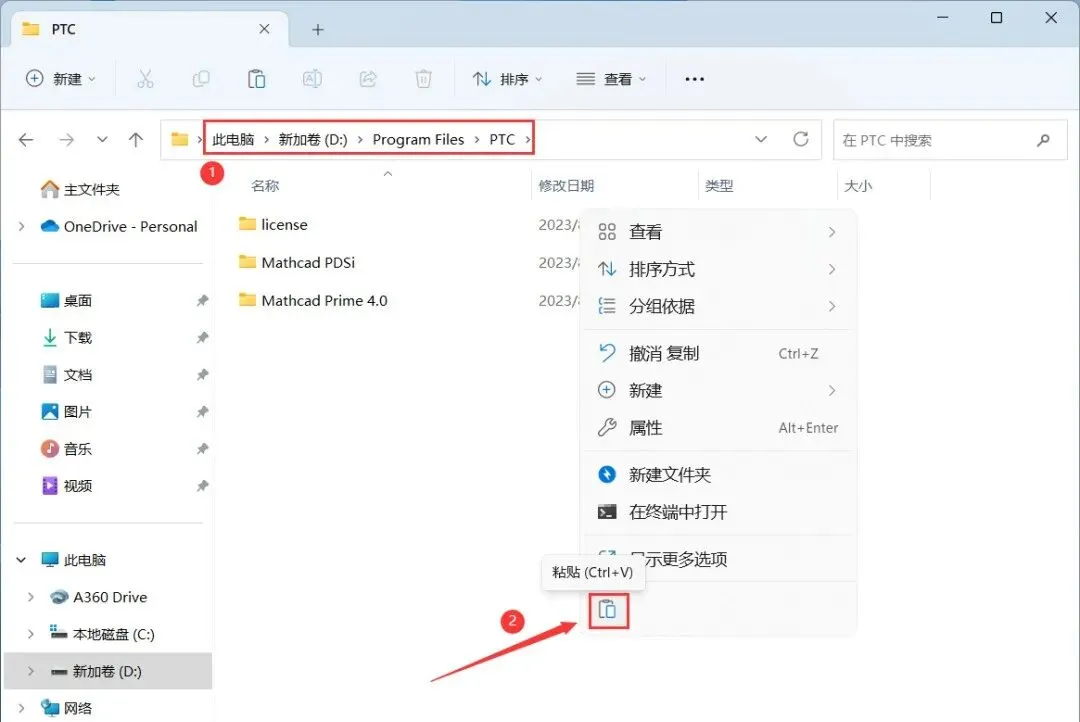Click the Paste icon in context menu
The height and width of the screenshot is (722, 1080).
click(x=608, y=610)
